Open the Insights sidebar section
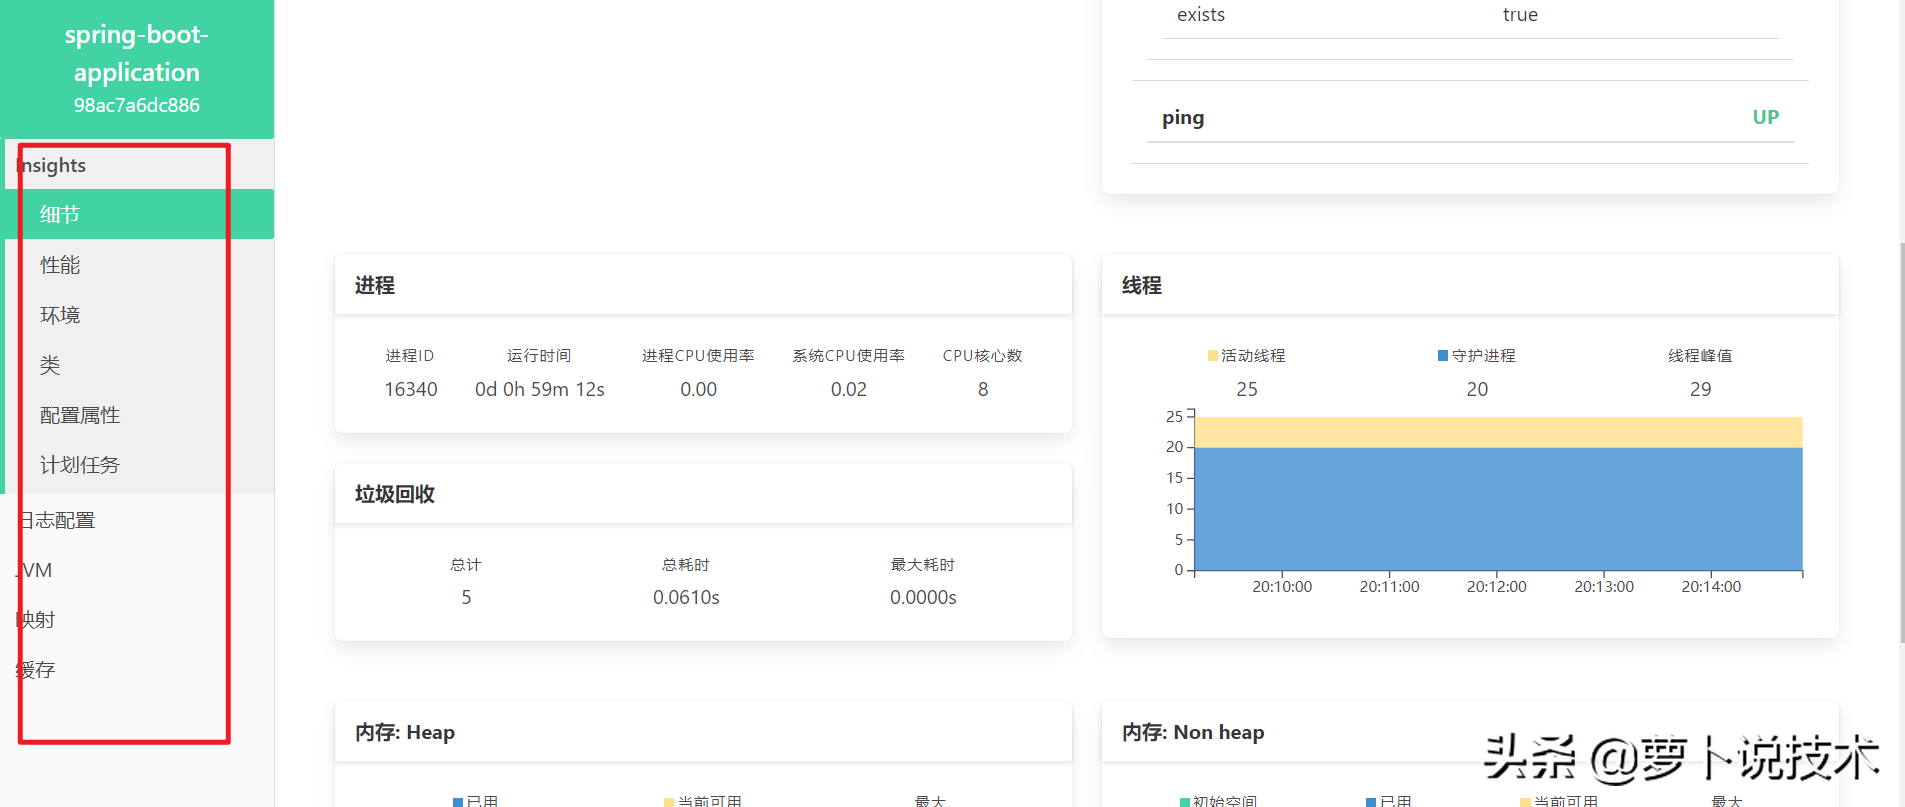The image size is (1905, 807). [137, 165]
